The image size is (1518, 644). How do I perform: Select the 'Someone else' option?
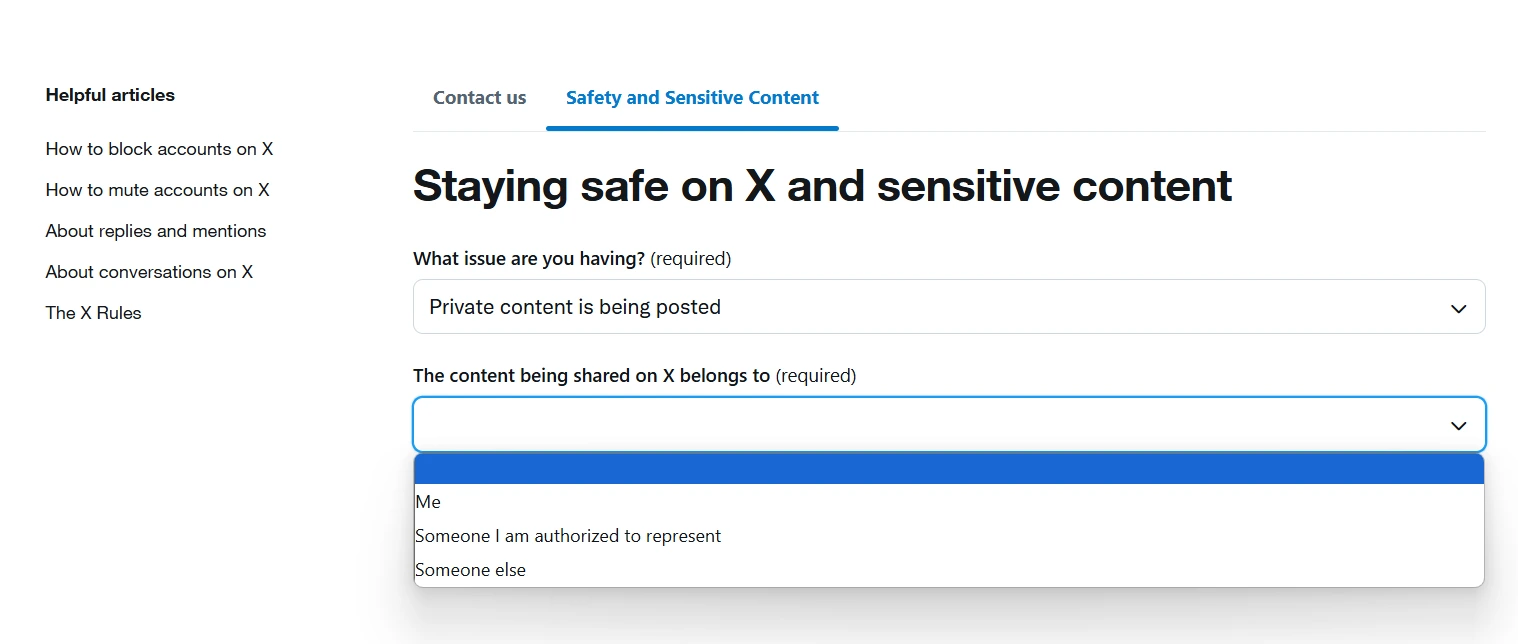(x=470, y=570)
